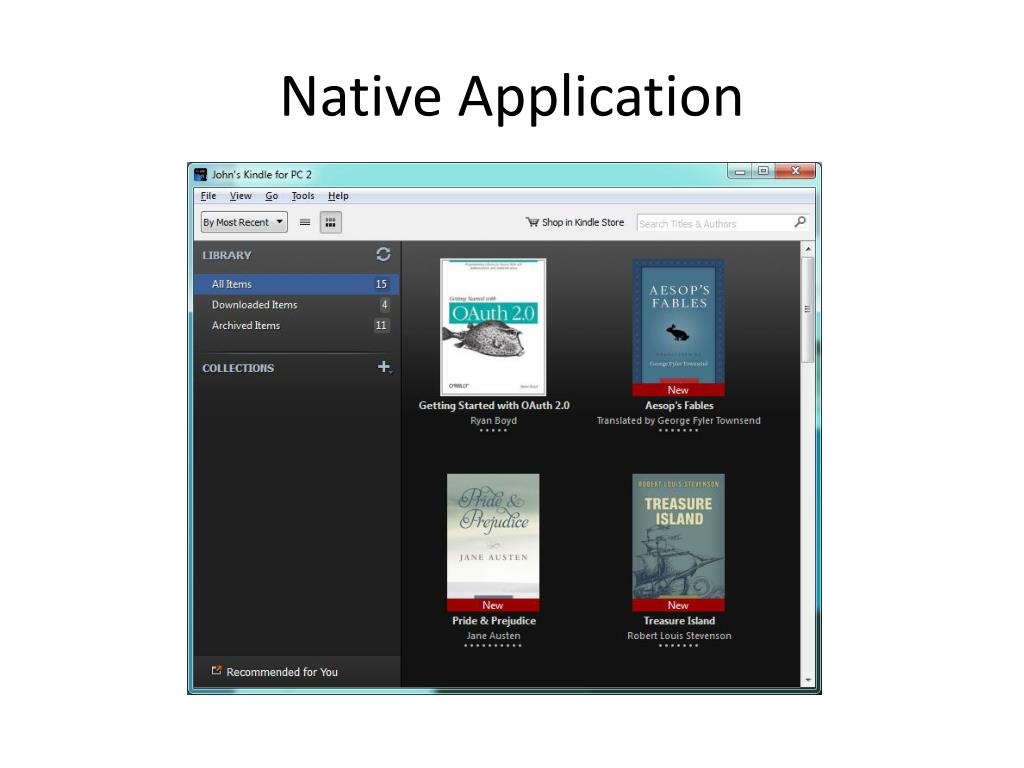The height and width of the screenshot is (768, 1024).
Task: Maximize the Kindle for PC window
Action: click(763, 171)
